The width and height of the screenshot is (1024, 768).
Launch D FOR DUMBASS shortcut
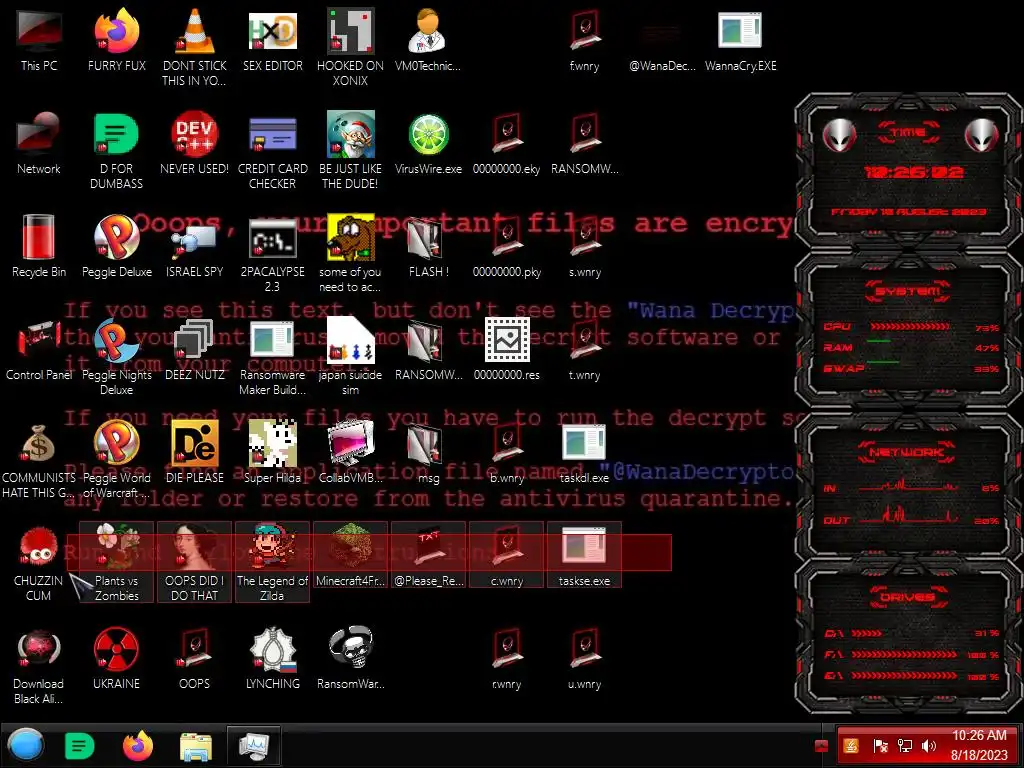tap(116, 150)
